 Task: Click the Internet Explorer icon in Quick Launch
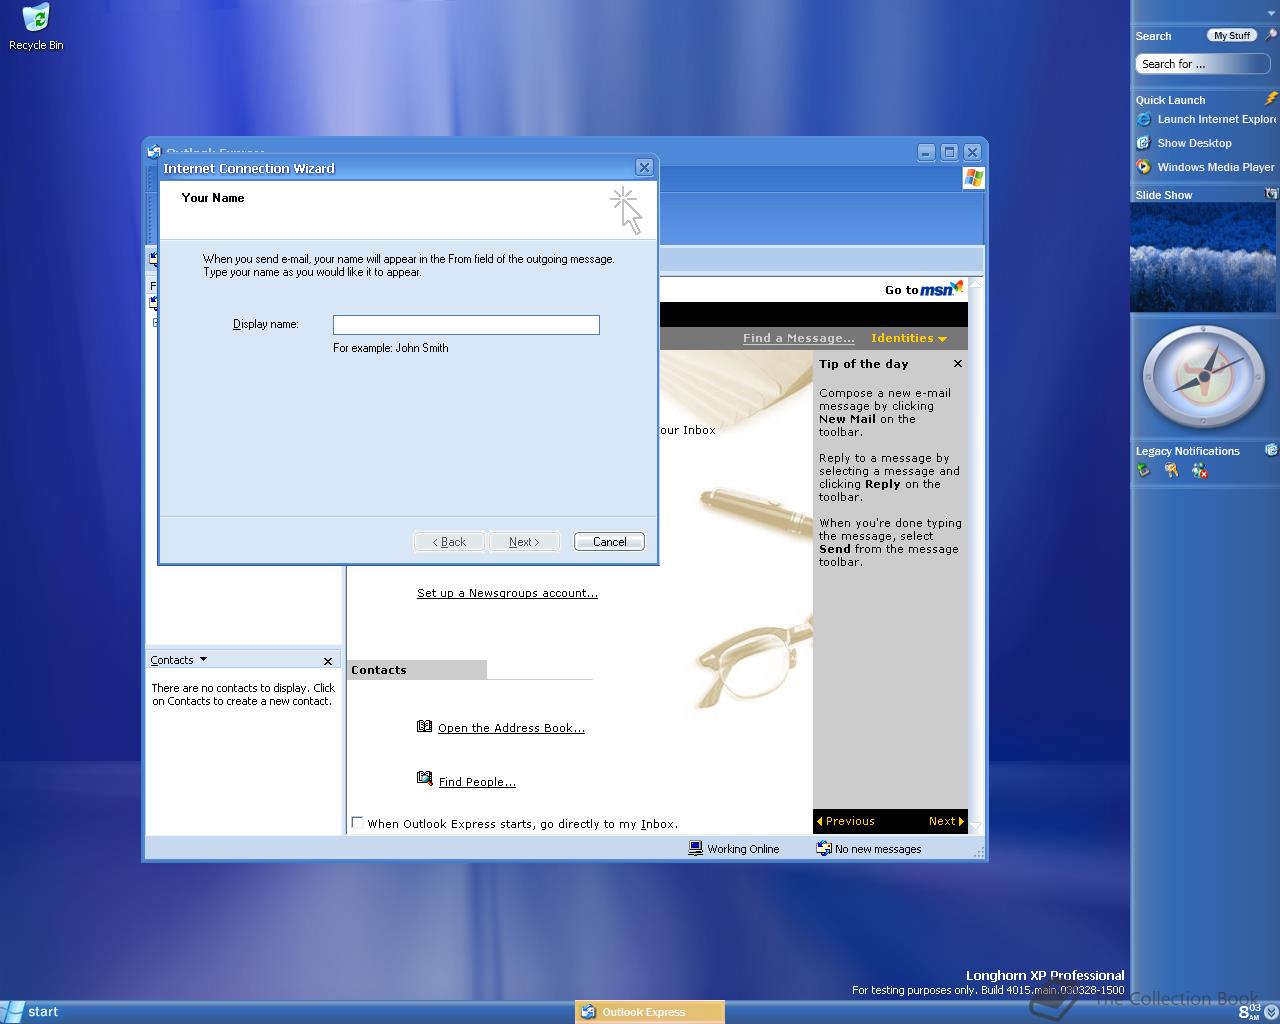coord(1144,119)
